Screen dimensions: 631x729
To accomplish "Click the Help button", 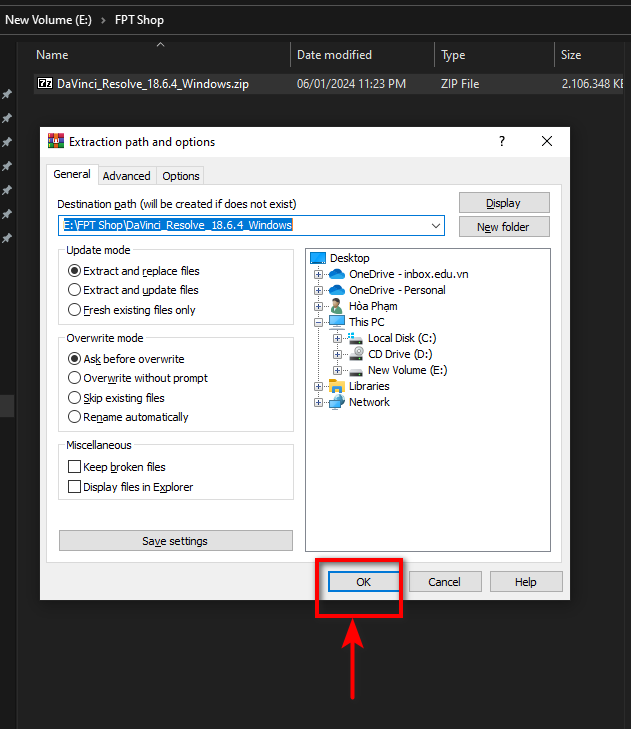I will click(526, 582).
